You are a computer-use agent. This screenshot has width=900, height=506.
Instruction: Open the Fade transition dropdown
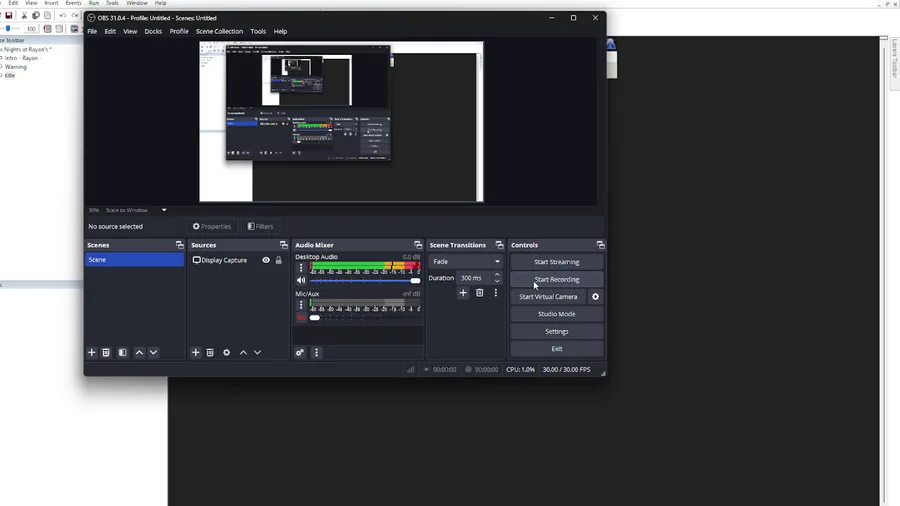pos(465,262)
